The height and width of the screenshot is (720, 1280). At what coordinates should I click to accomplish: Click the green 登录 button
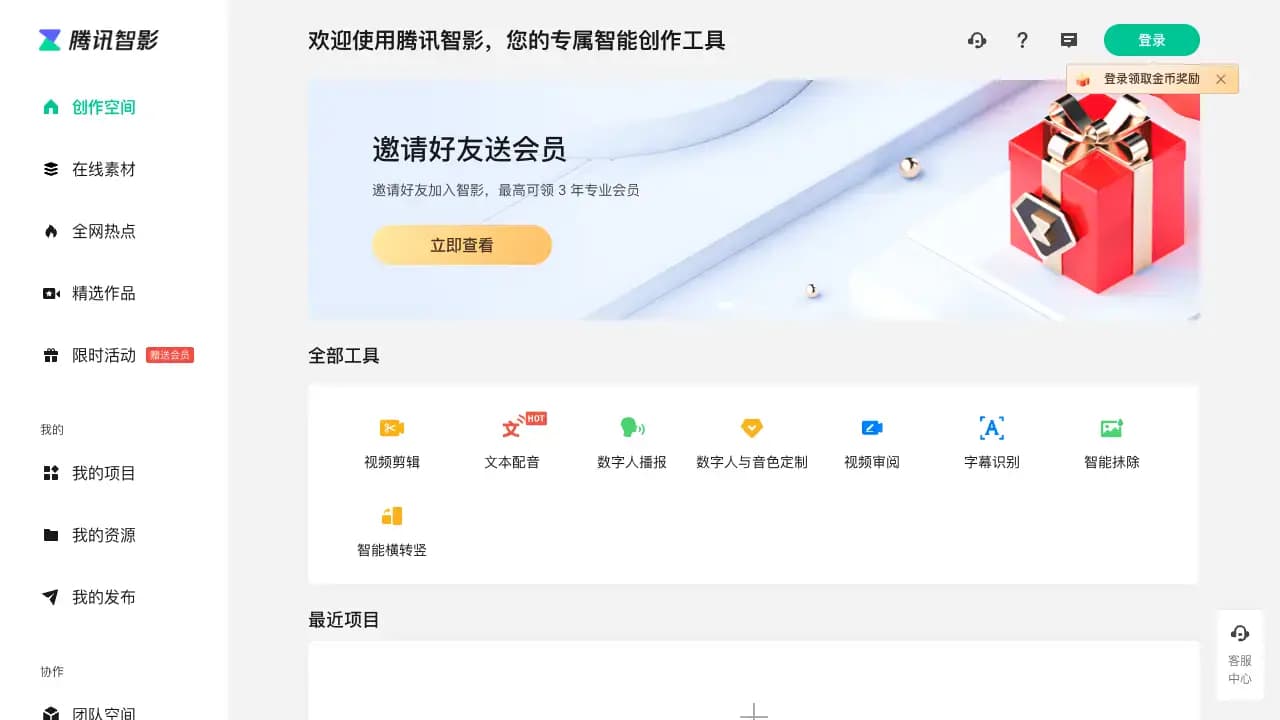[1152, 40]
